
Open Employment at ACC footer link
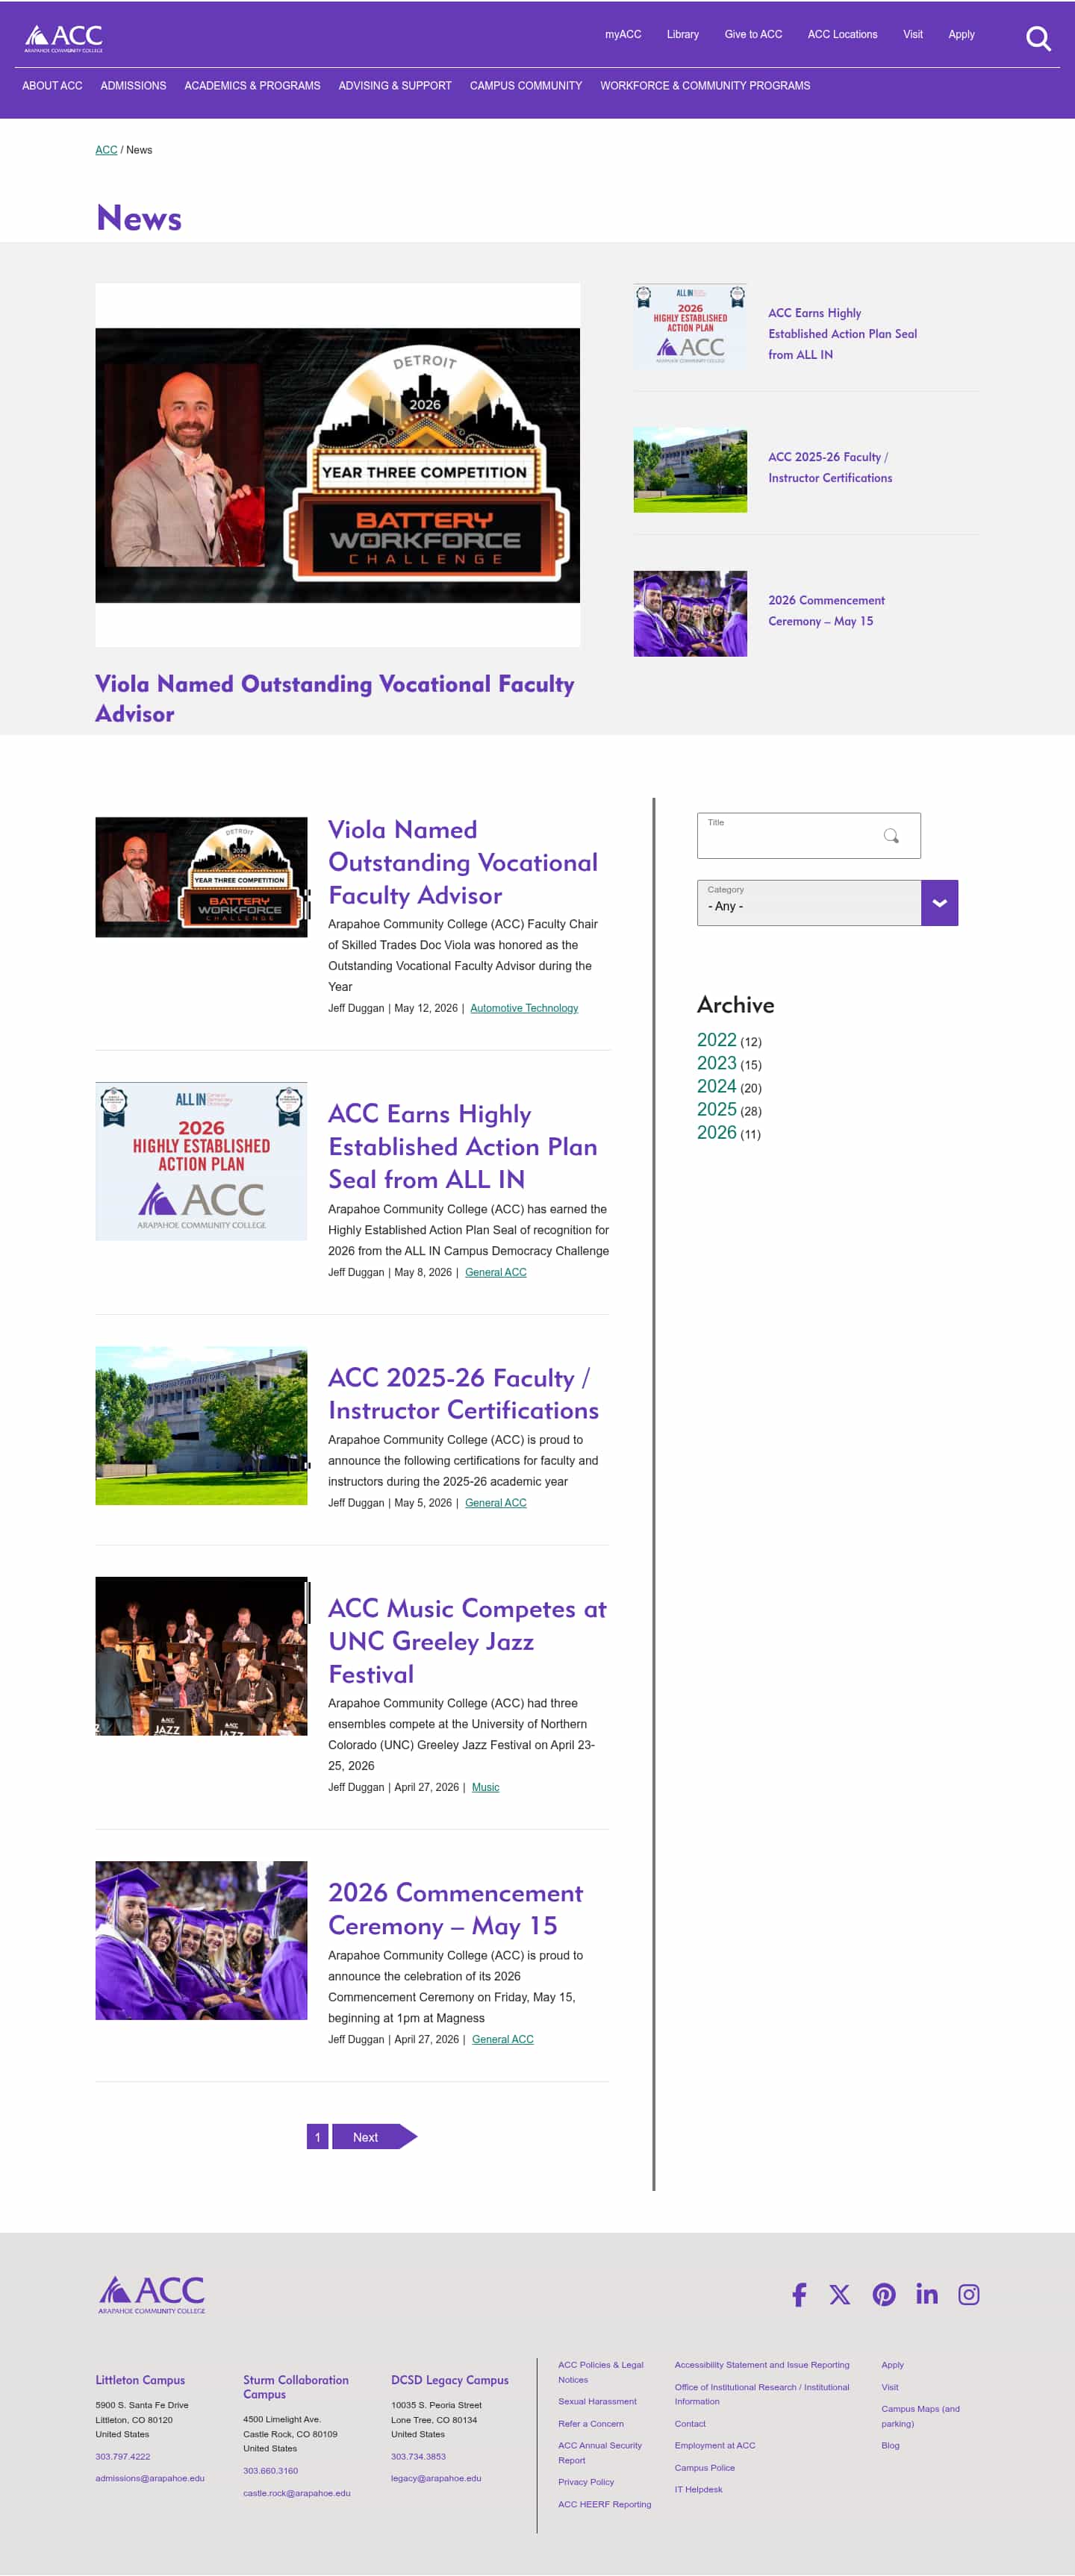pyautogui.click(x=715, y=2446)
